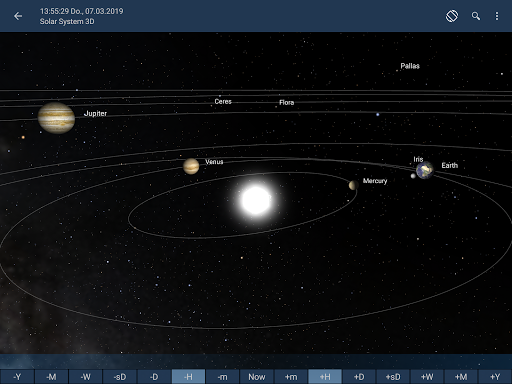The width and height of the screenshot is (512, 384).
Task: Step back one month with -M
Action: [x=51, y=377]
